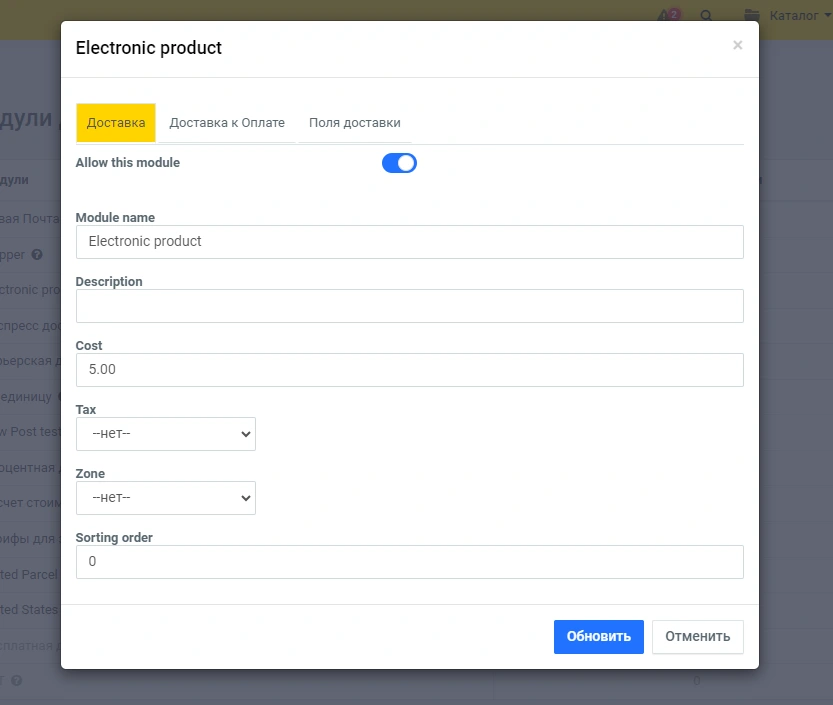Focus the Module name field
The image size is (833, 705).
[x=409, y=242]
